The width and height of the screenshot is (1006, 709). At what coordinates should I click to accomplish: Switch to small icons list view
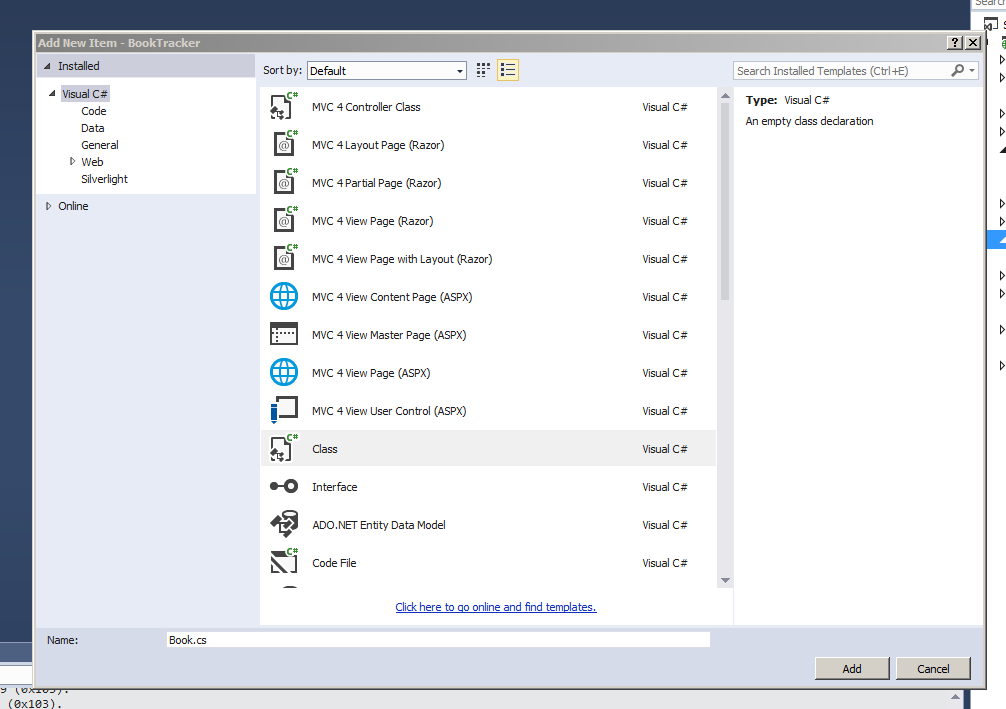pyautogui.click(x=507, y=70)
